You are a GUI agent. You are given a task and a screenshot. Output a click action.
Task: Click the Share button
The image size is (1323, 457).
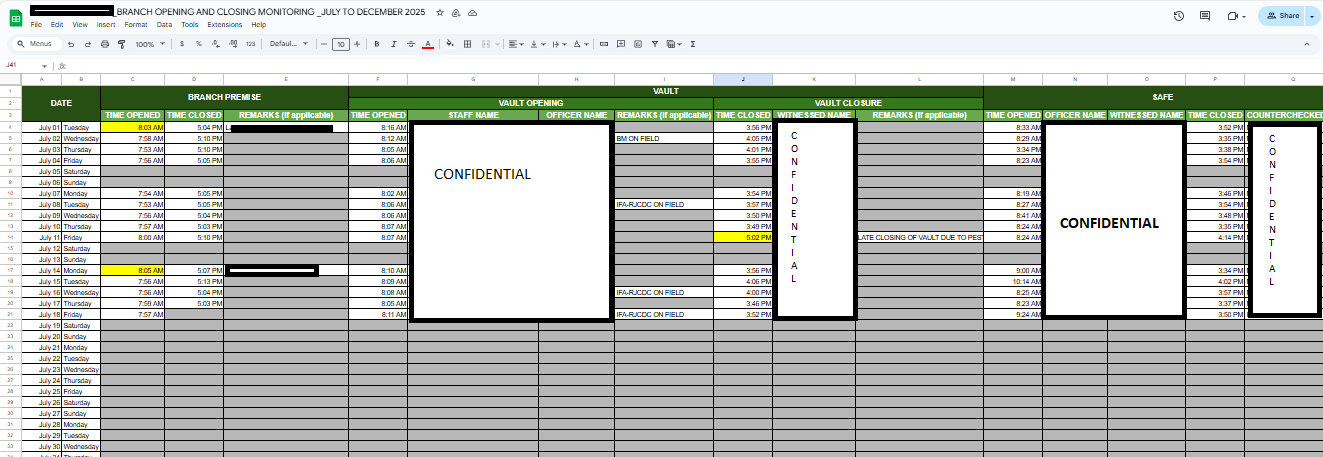click(1281, 16)
